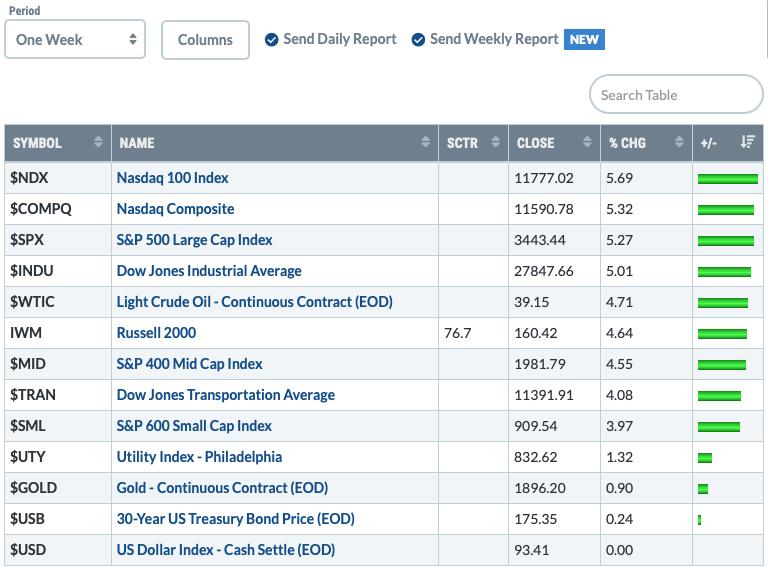768x570 pixels.
Task: Select the $USB symbol cell
Action: coord(58,519)
